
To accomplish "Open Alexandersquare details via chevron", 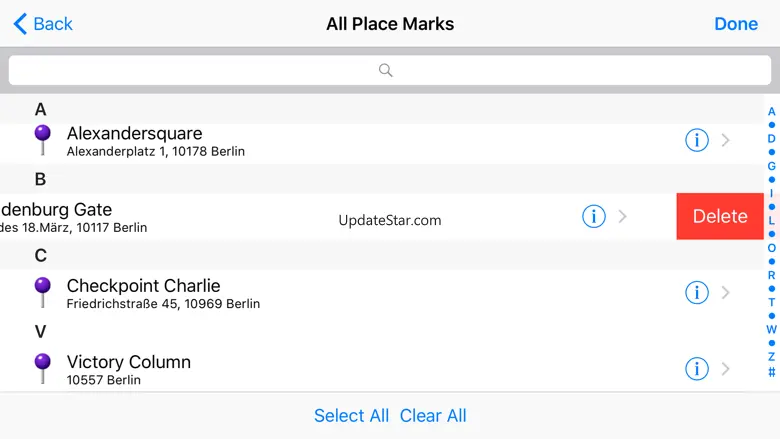I will point(726,141).
